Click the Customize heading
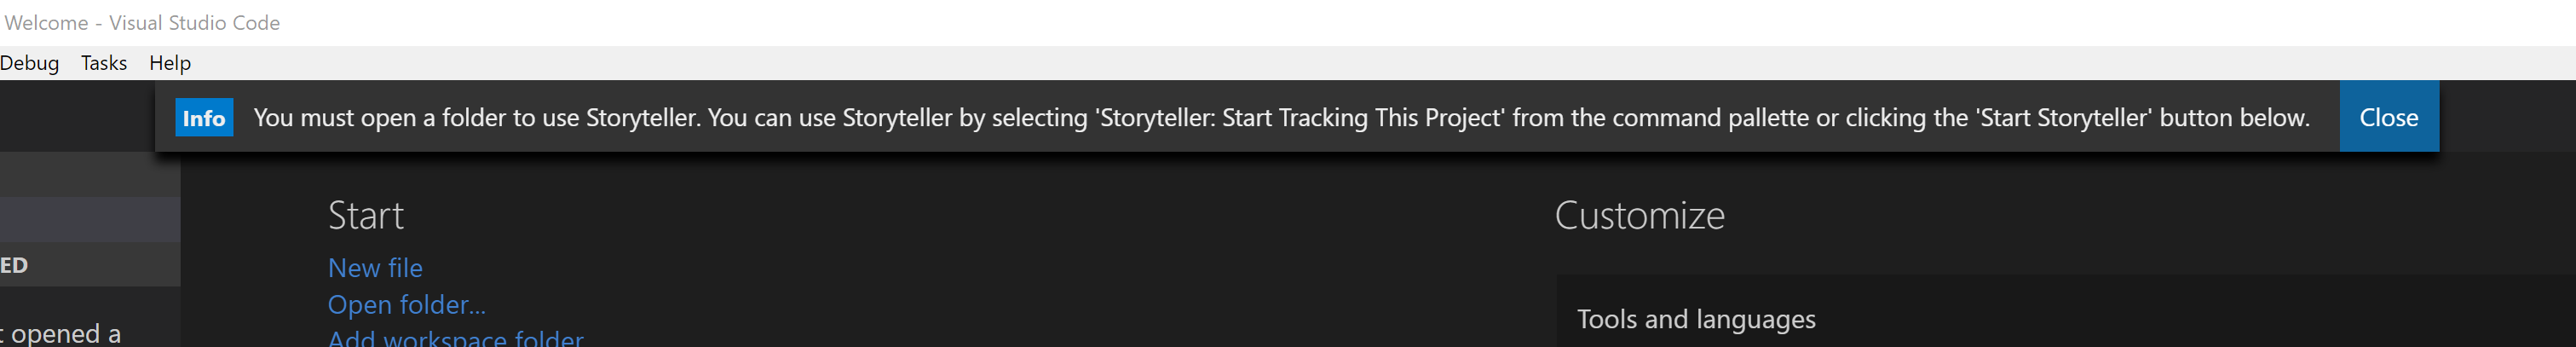The height and width of the screenshot is (347, 2576). click(x=1640, y=215)
